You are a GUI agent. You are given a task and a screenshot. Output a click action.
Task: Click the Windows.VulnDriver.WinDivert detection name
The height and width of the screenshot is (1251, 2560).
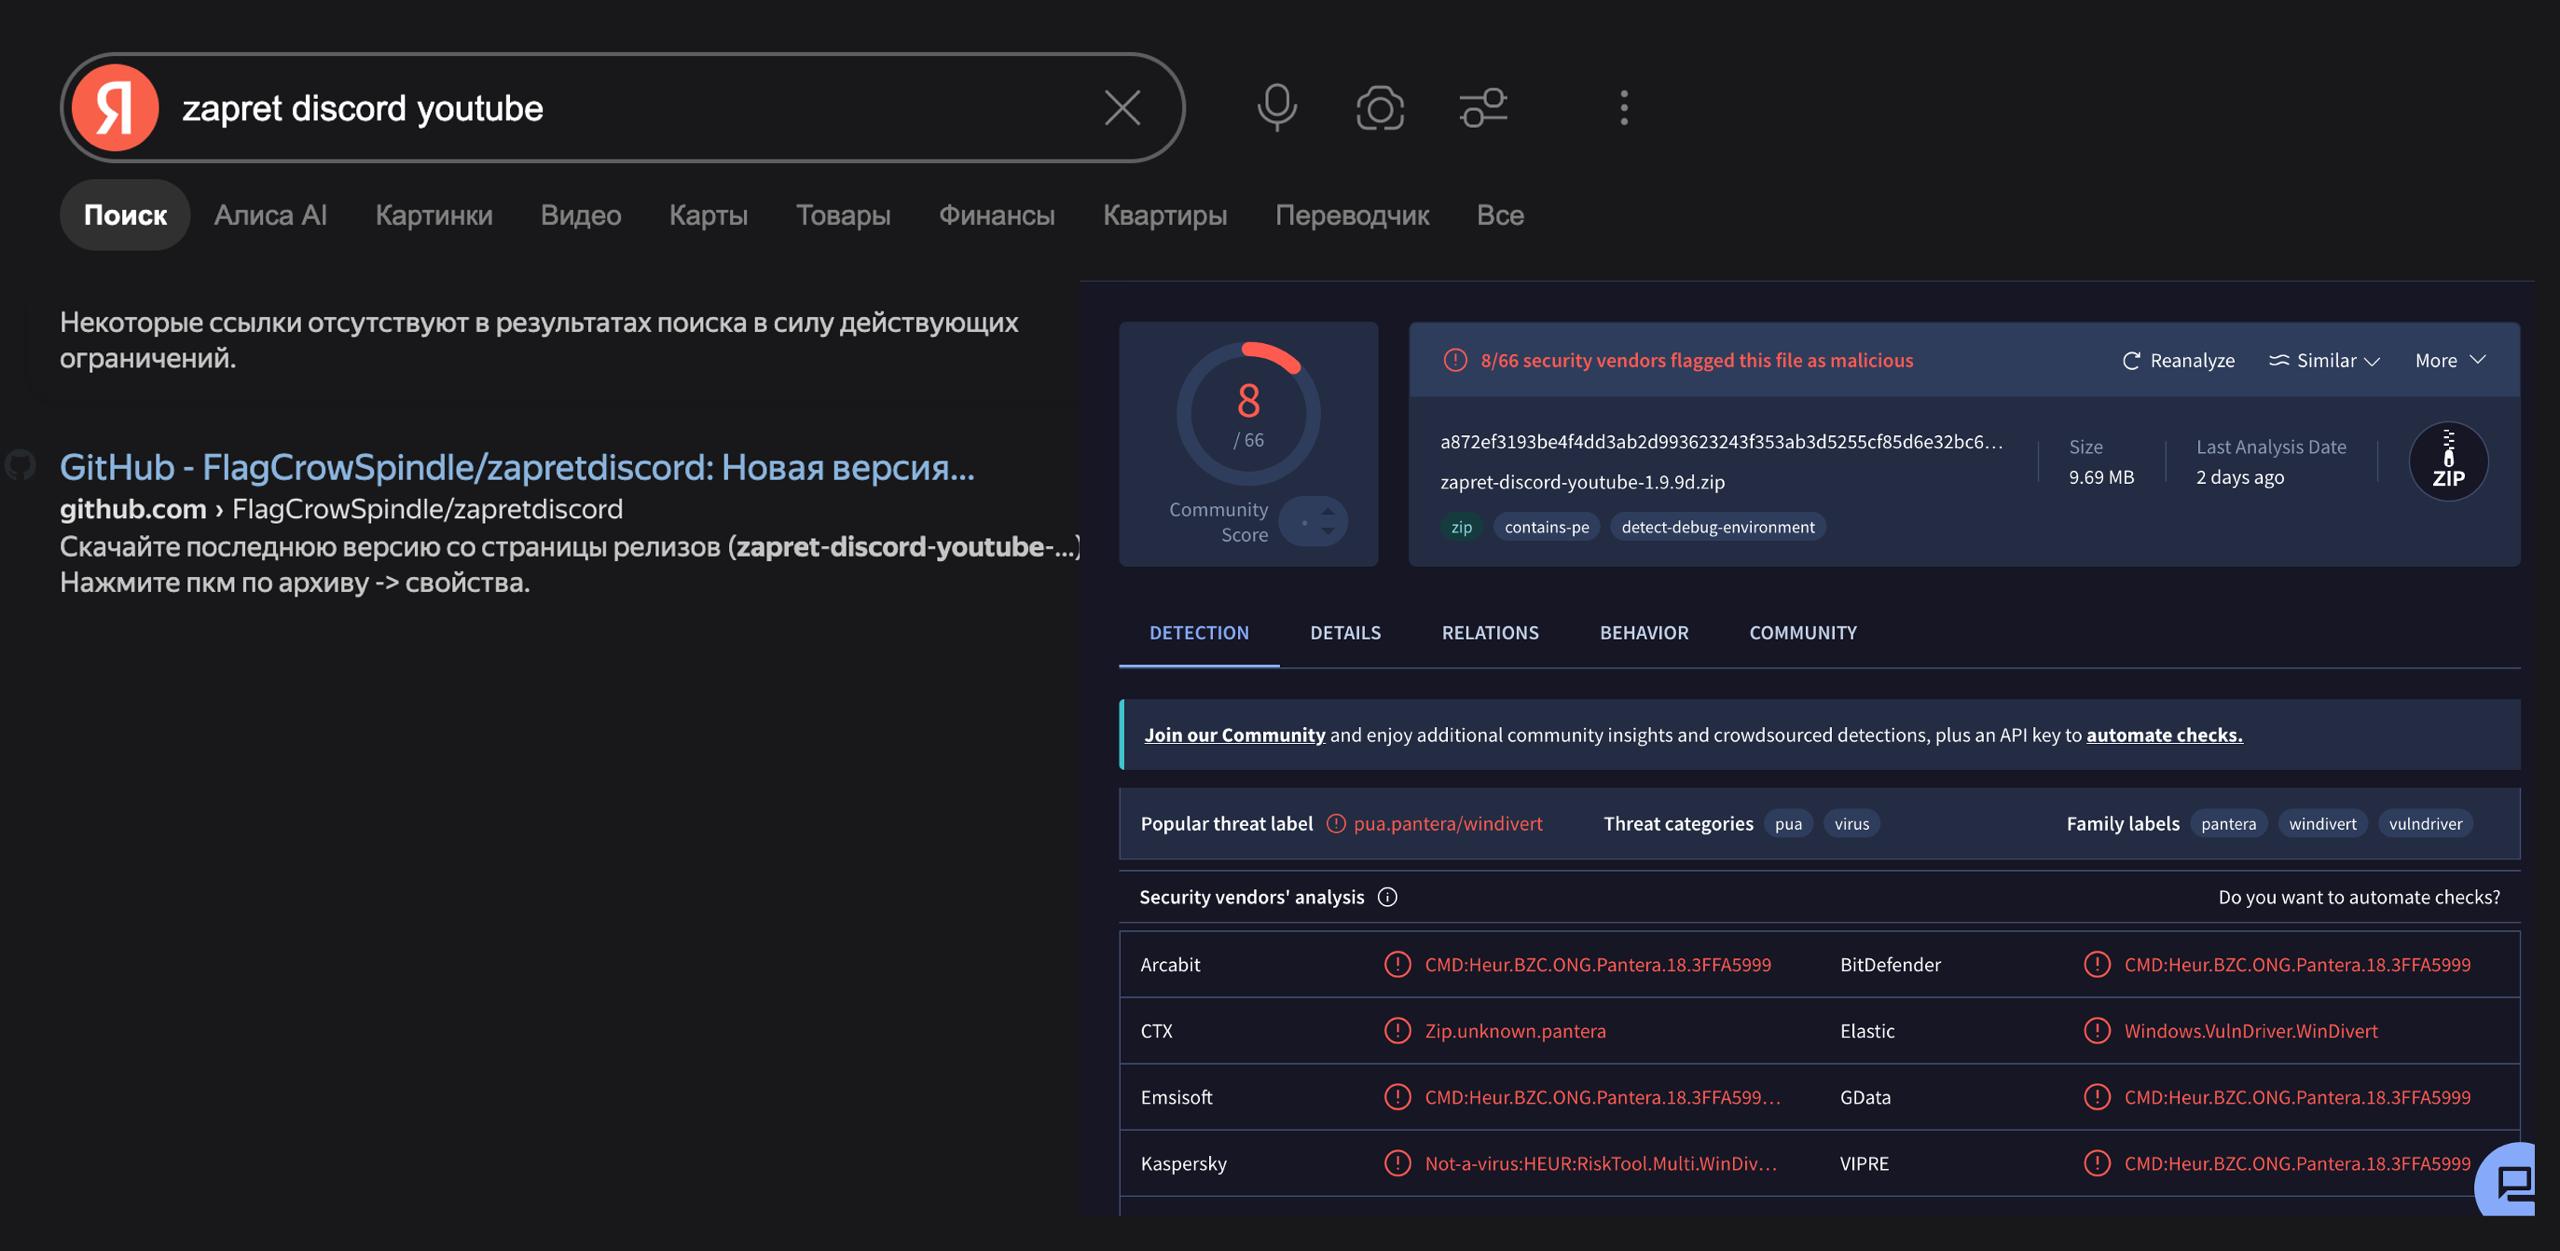(2251, 1031)
